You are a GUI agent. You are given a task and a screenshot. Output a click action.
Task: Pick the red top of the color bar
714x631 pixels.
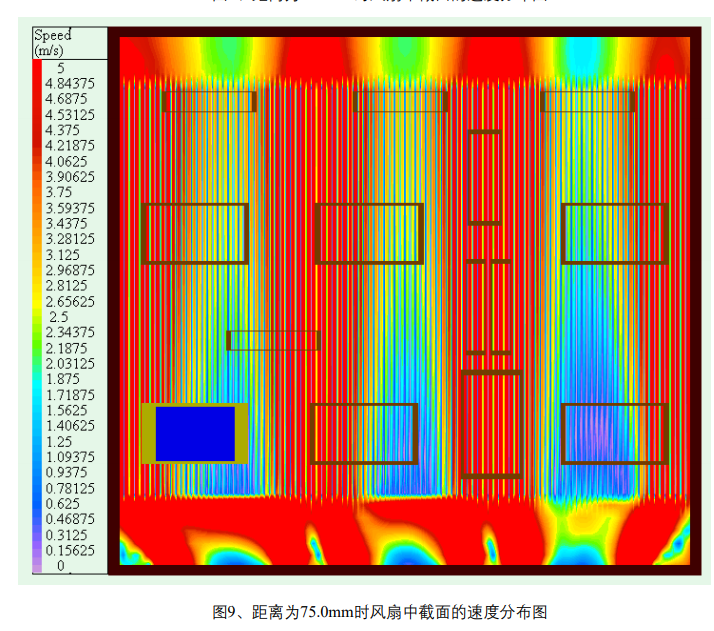[x=37, y=72]
